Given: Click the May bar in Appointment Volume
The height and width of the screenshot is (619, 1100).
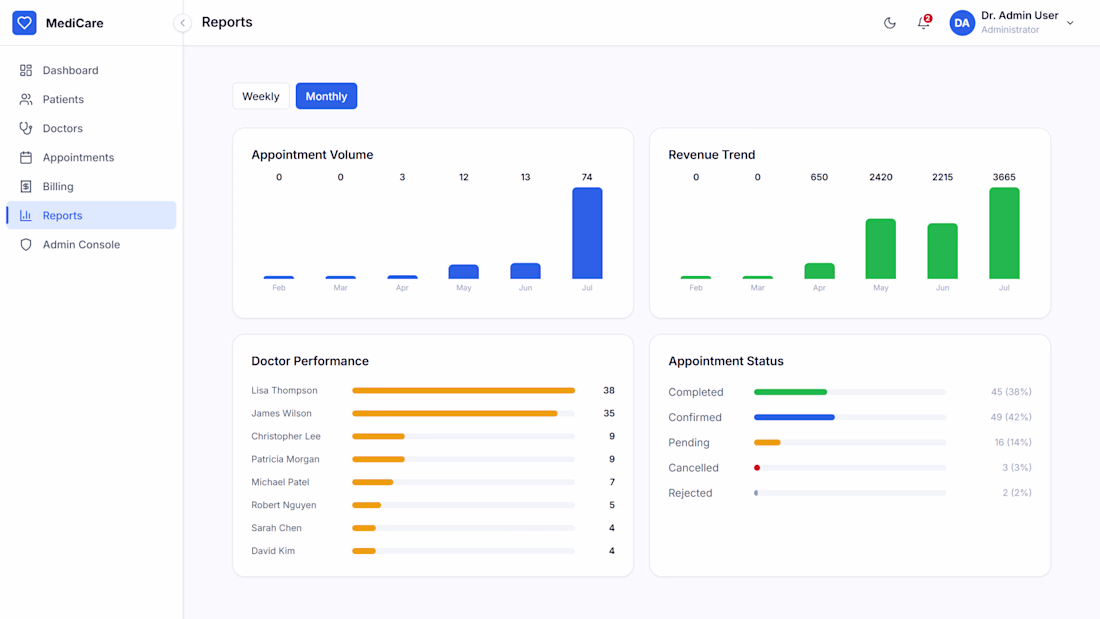Looking at the screenshot, I should point(464,272).
